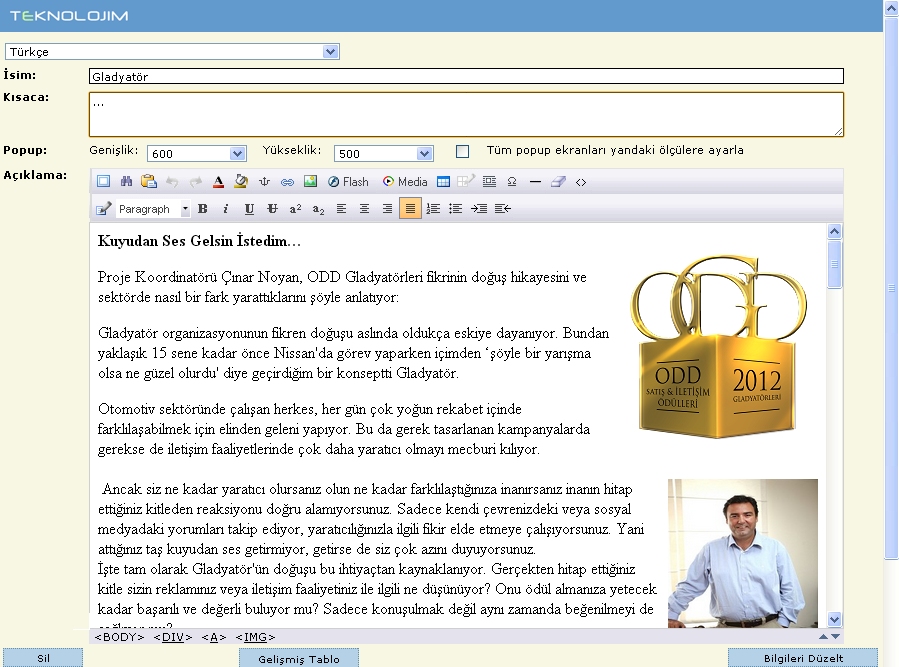Screen dimensions: 899x667
Task: Click the İsim field containing Gladyatör
Action: [x=466, y=76]
